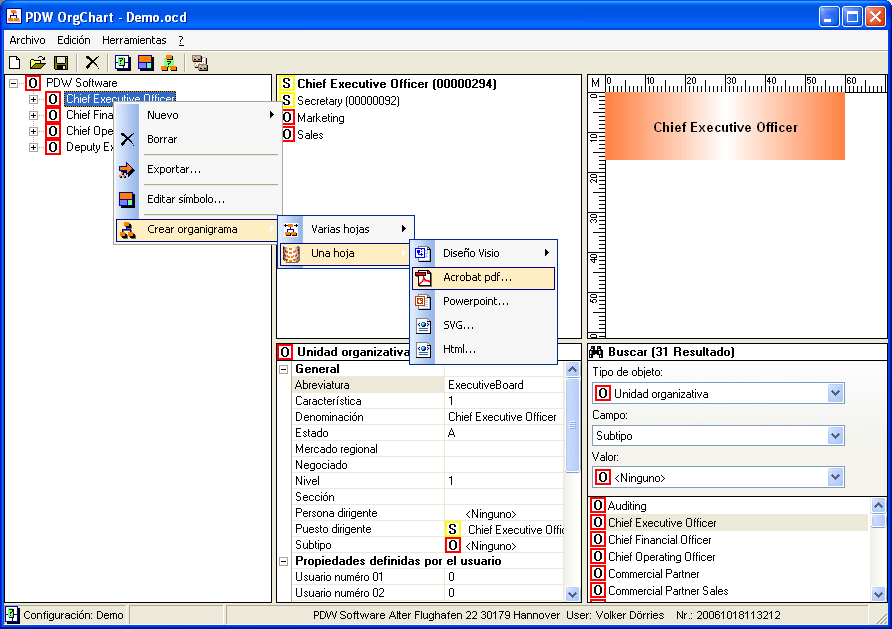Click the open folder toolbar icon
892x629 pixels.
coord(37,62)
